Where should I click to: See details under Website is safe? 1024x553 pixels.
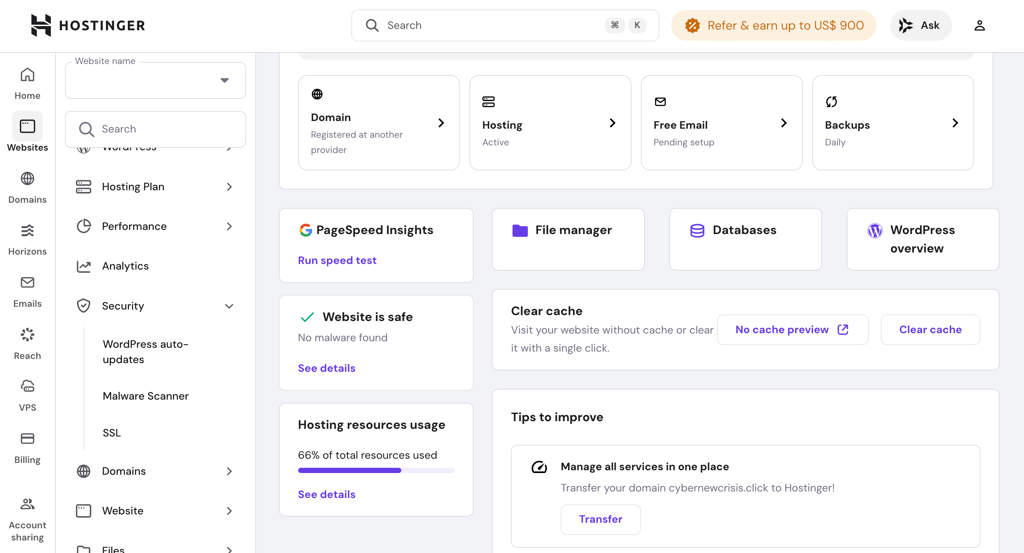pos(327,368)
